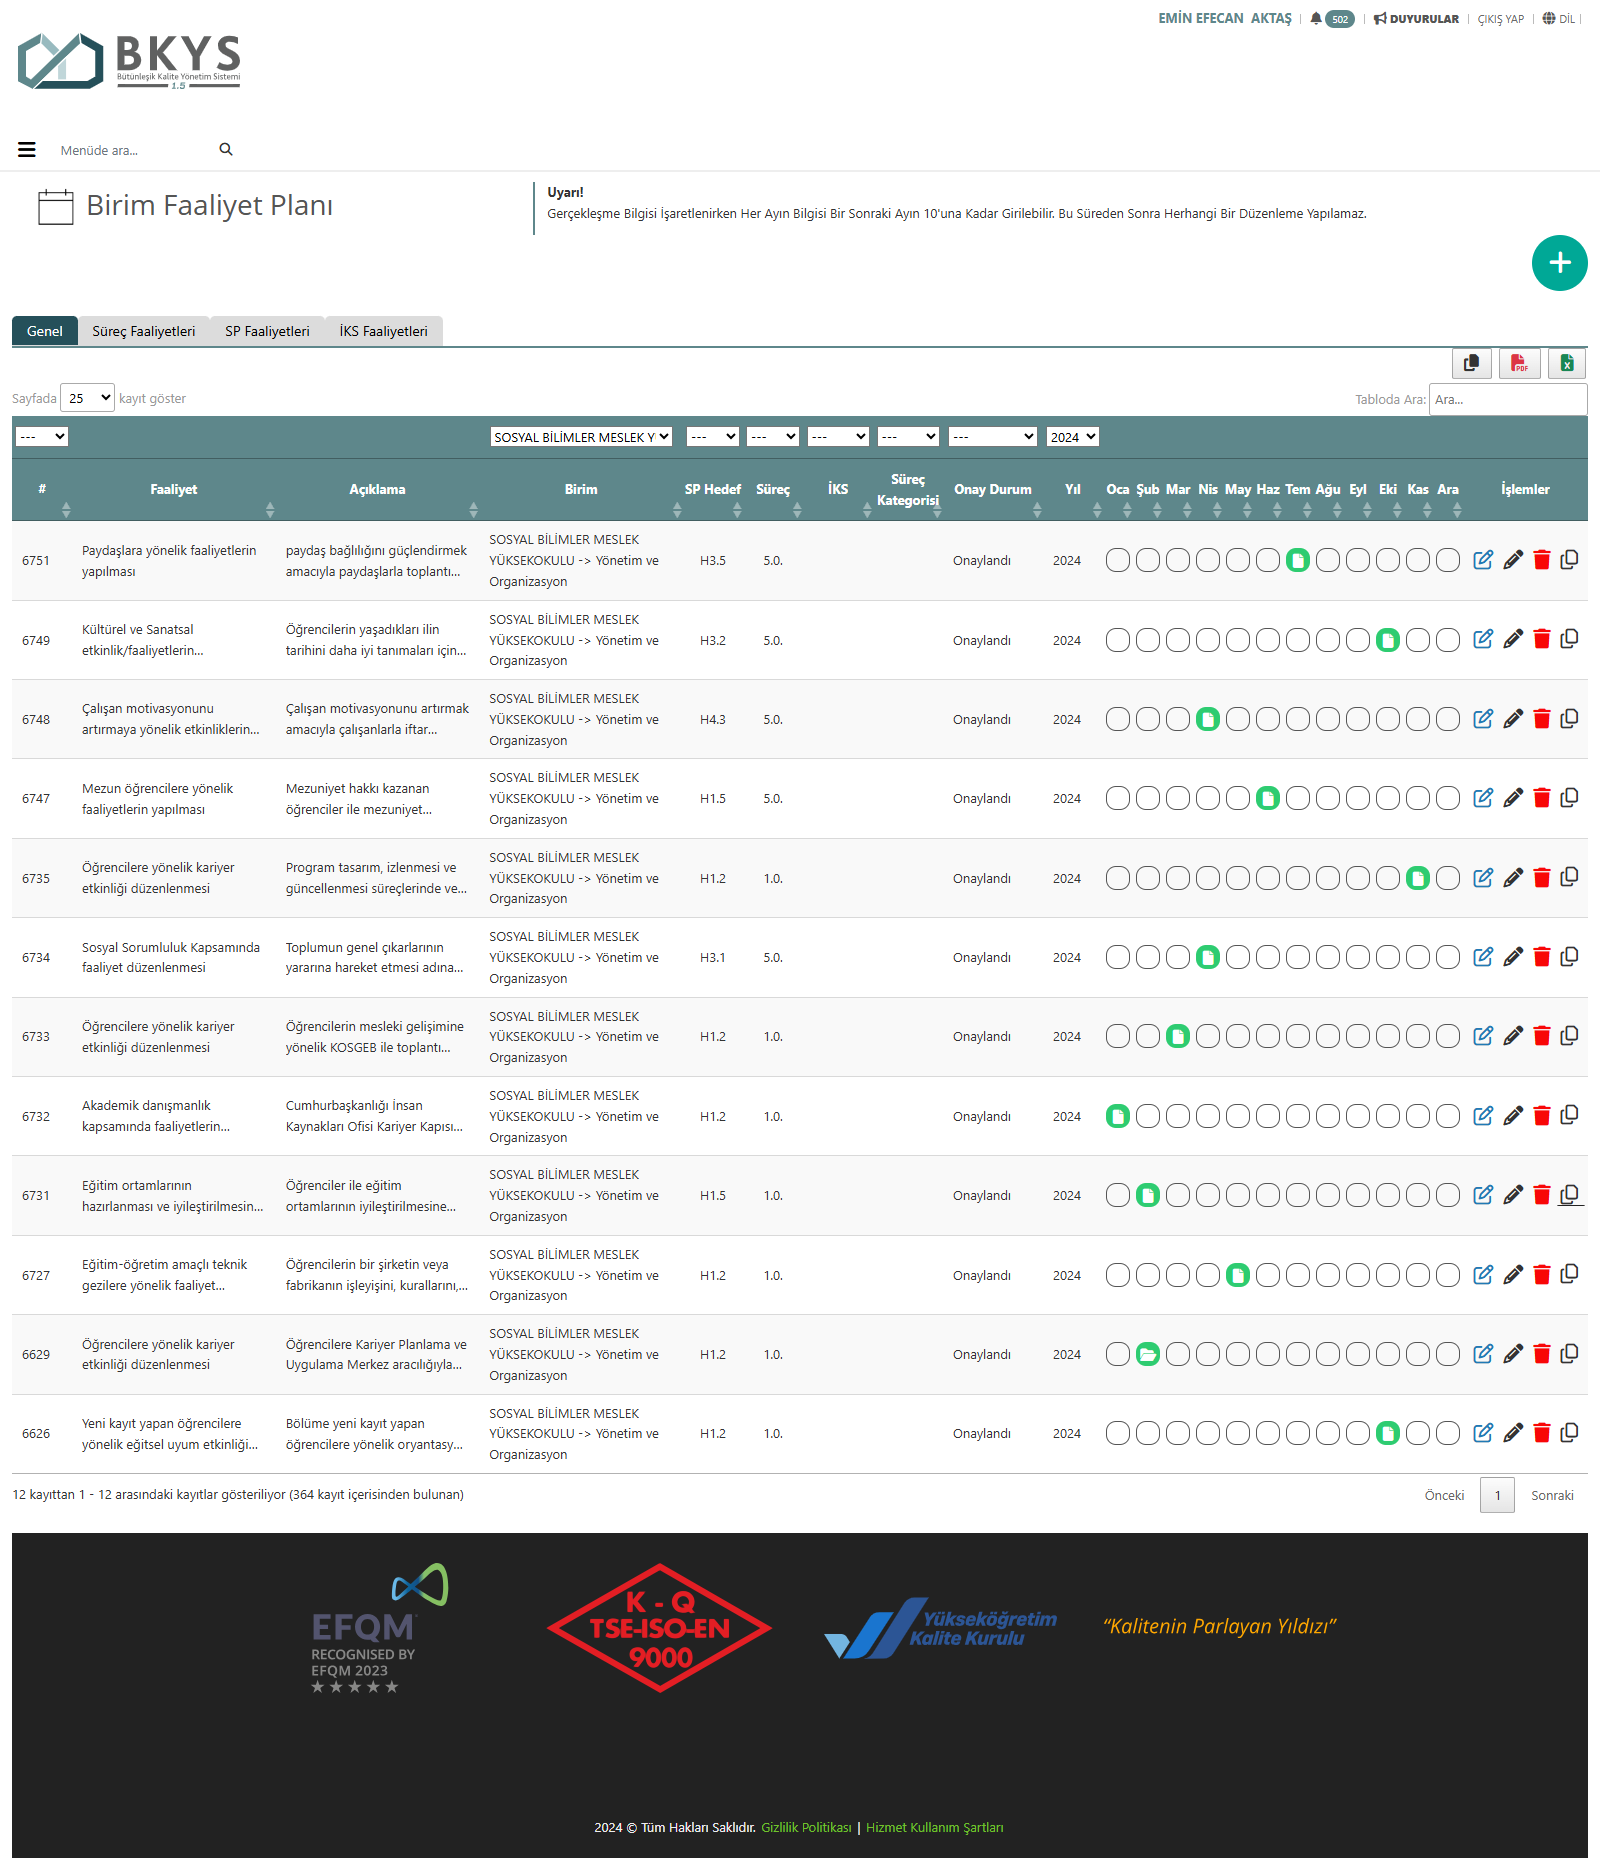Open the records-per-page dropdown

pyautogui.click(x=88, y=398)
